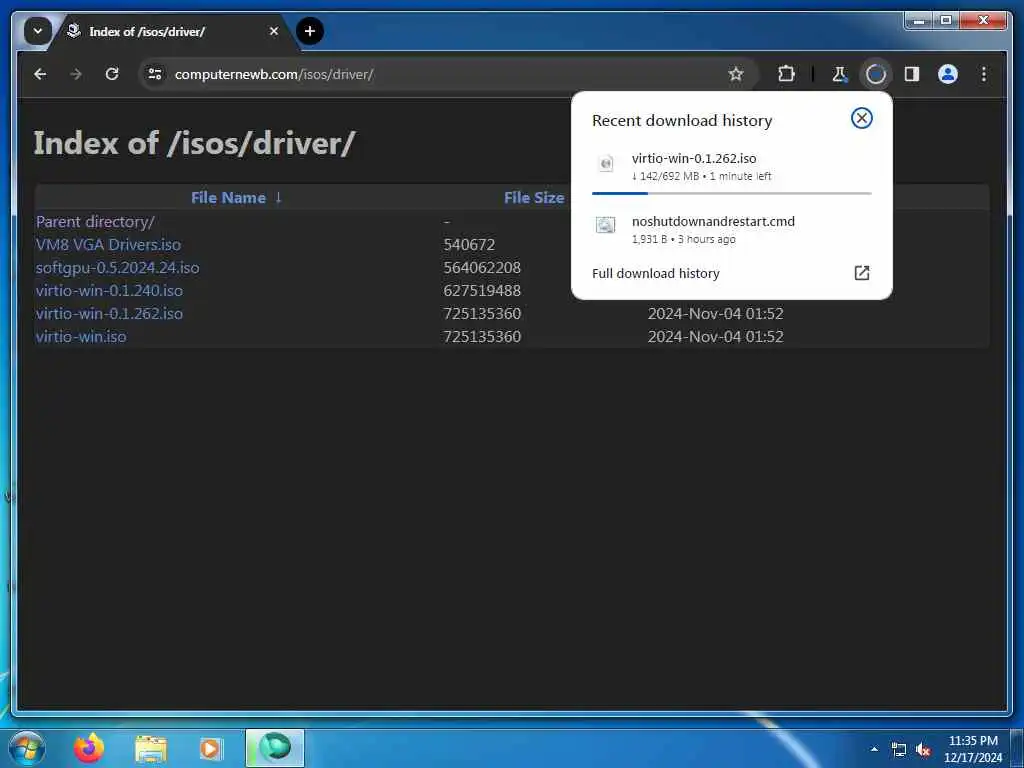
Task: Select the virtio-win-0.1.262.iso download in progress
Action: pyautogui.click(x=731, y=167)
